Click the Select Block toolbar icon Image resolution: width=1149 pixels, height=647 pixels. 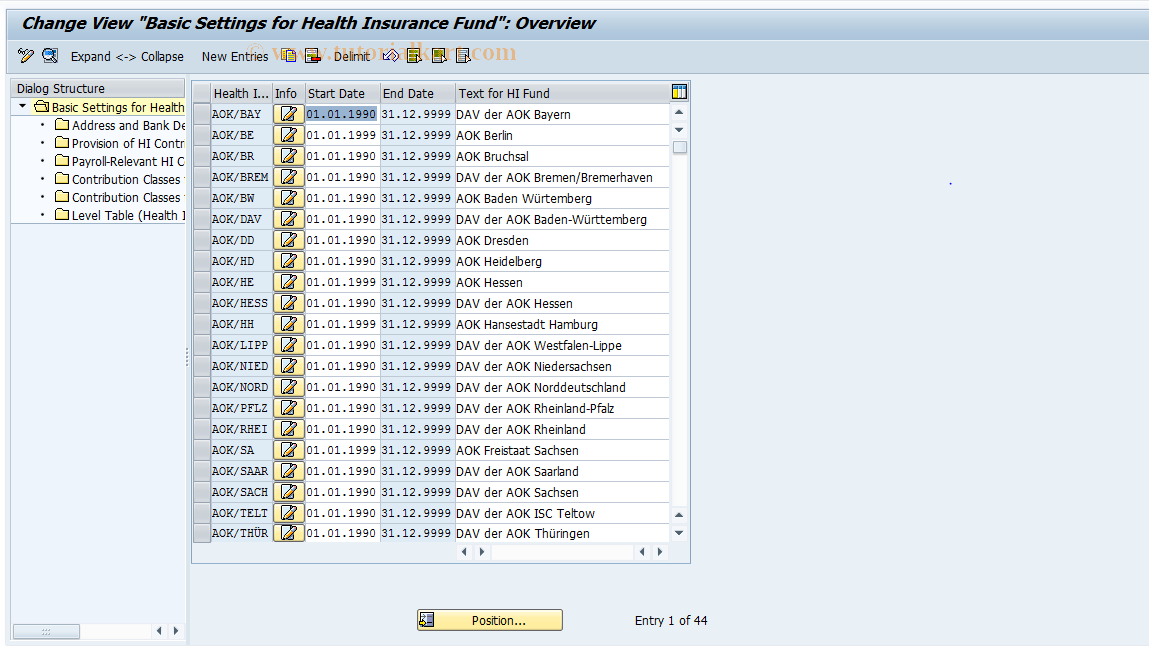tap(439, 56)
